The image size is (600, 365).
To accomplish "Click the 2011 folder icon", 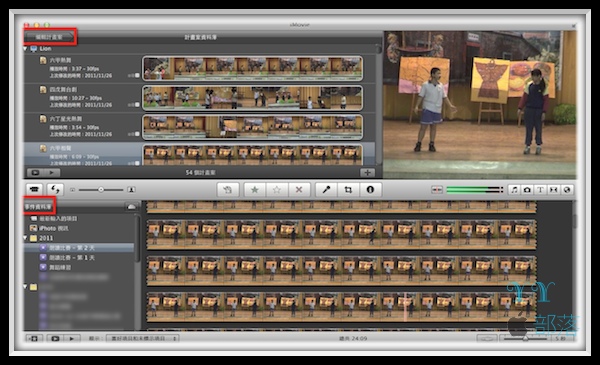I will (34, 238).
